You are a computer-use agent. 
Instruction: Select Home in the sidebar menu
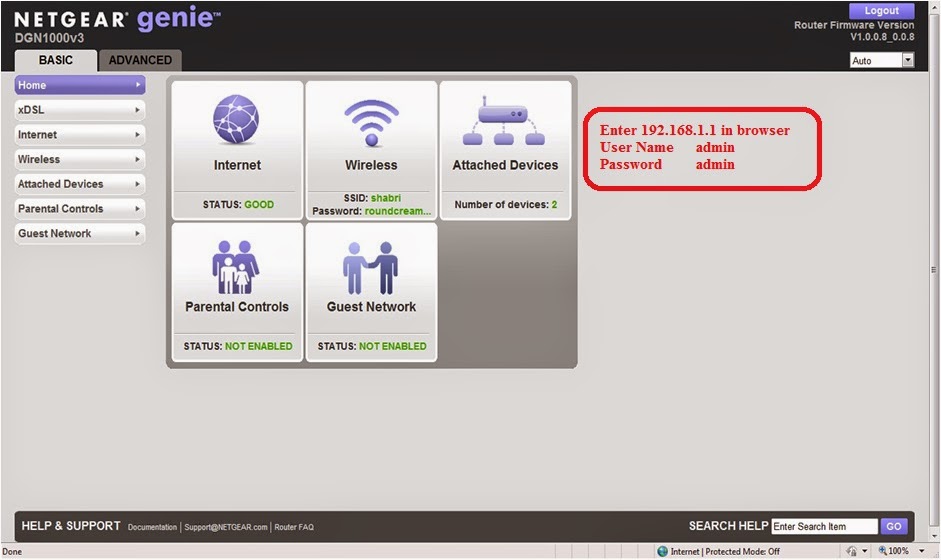80,85
